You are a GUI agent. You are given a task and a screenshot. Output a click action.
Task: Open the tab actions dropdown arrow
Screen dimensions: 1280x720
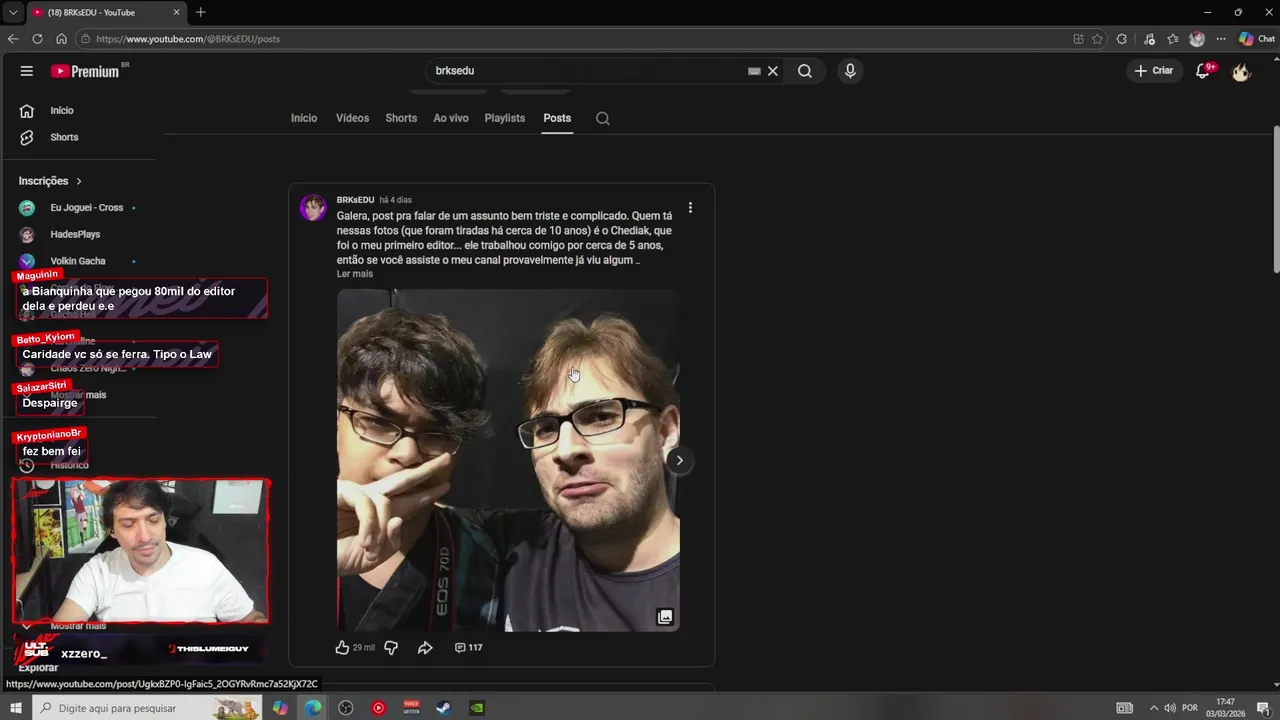pos(13,12)
